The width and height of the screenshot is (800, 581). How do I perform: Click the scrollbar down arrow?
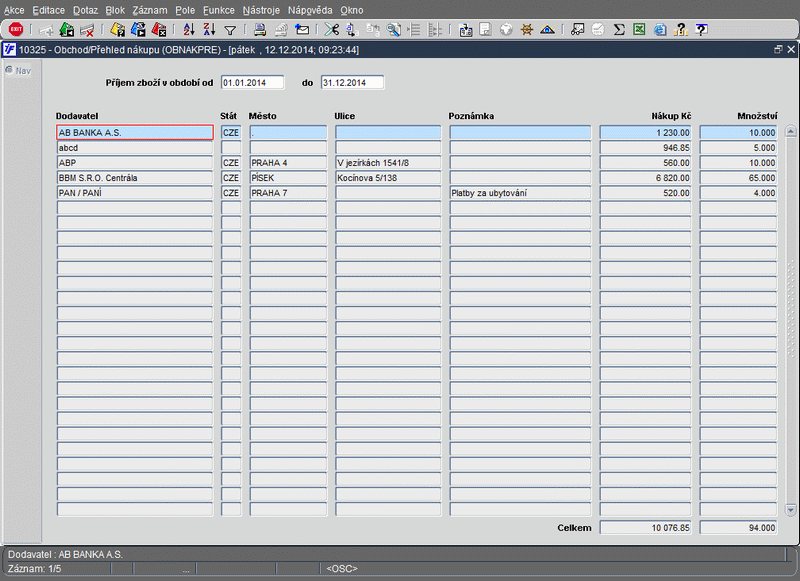point(790,509)
